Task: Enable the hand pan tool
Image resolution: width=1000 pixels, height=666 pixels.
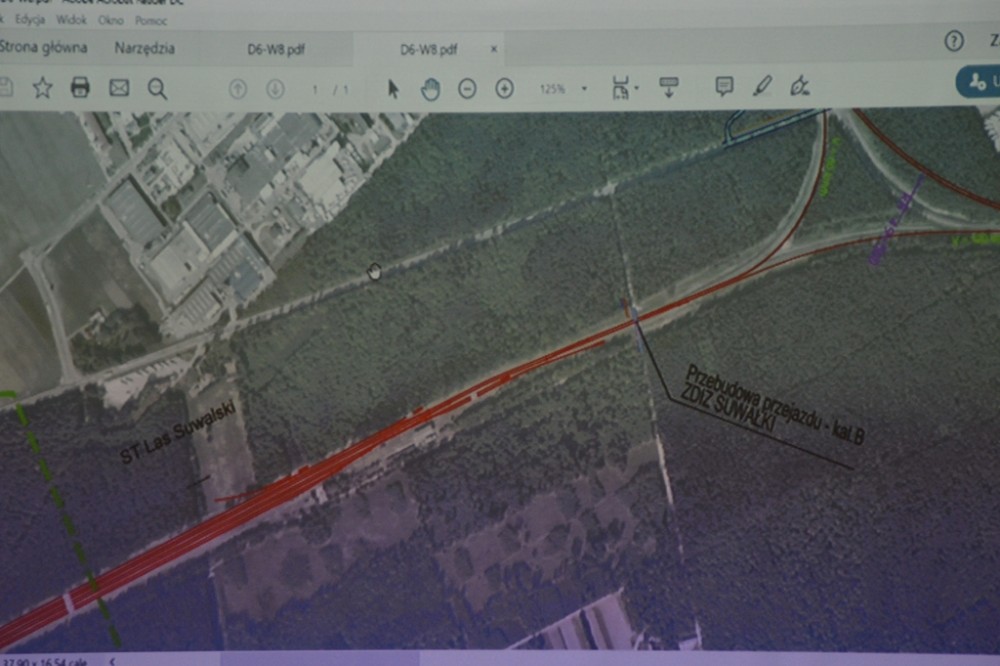Action: 430,89
